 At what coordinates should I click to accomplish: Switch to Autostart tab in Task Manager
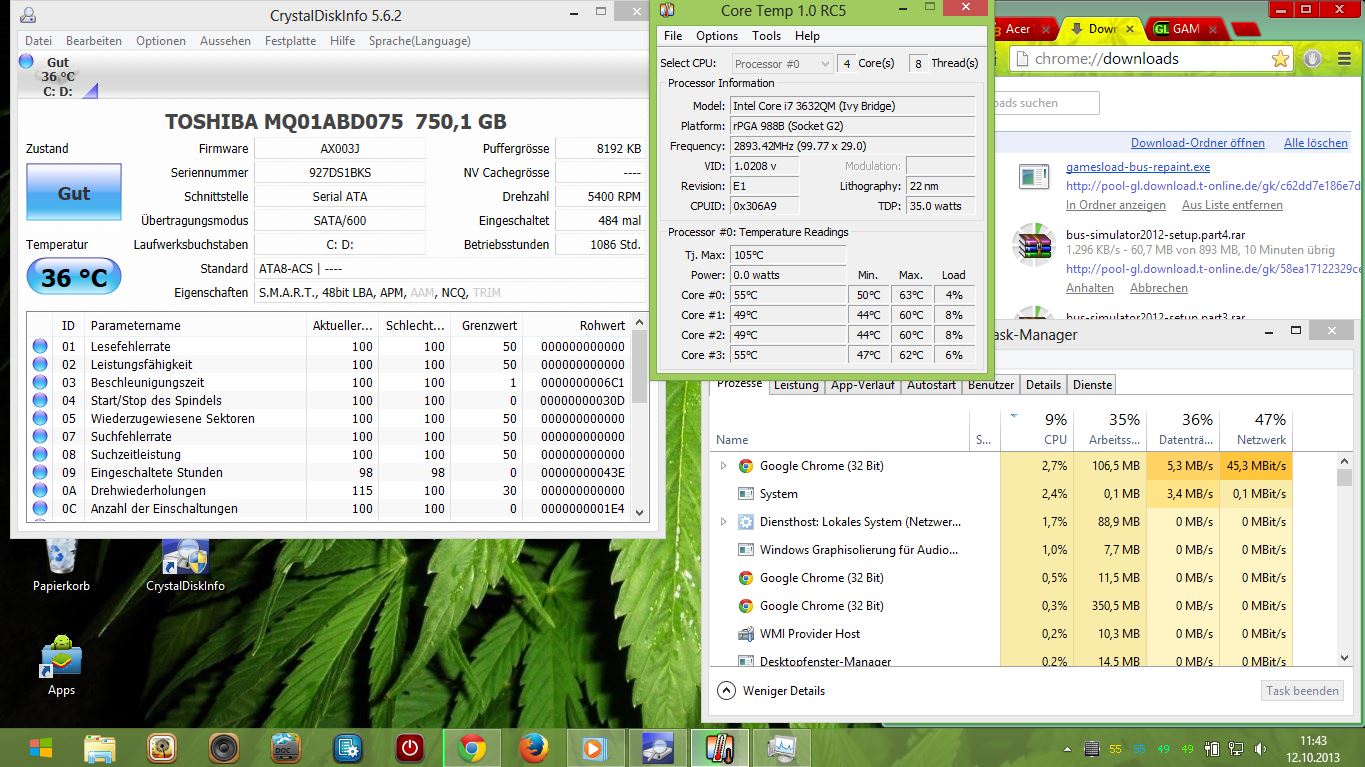tap(931, 385)
